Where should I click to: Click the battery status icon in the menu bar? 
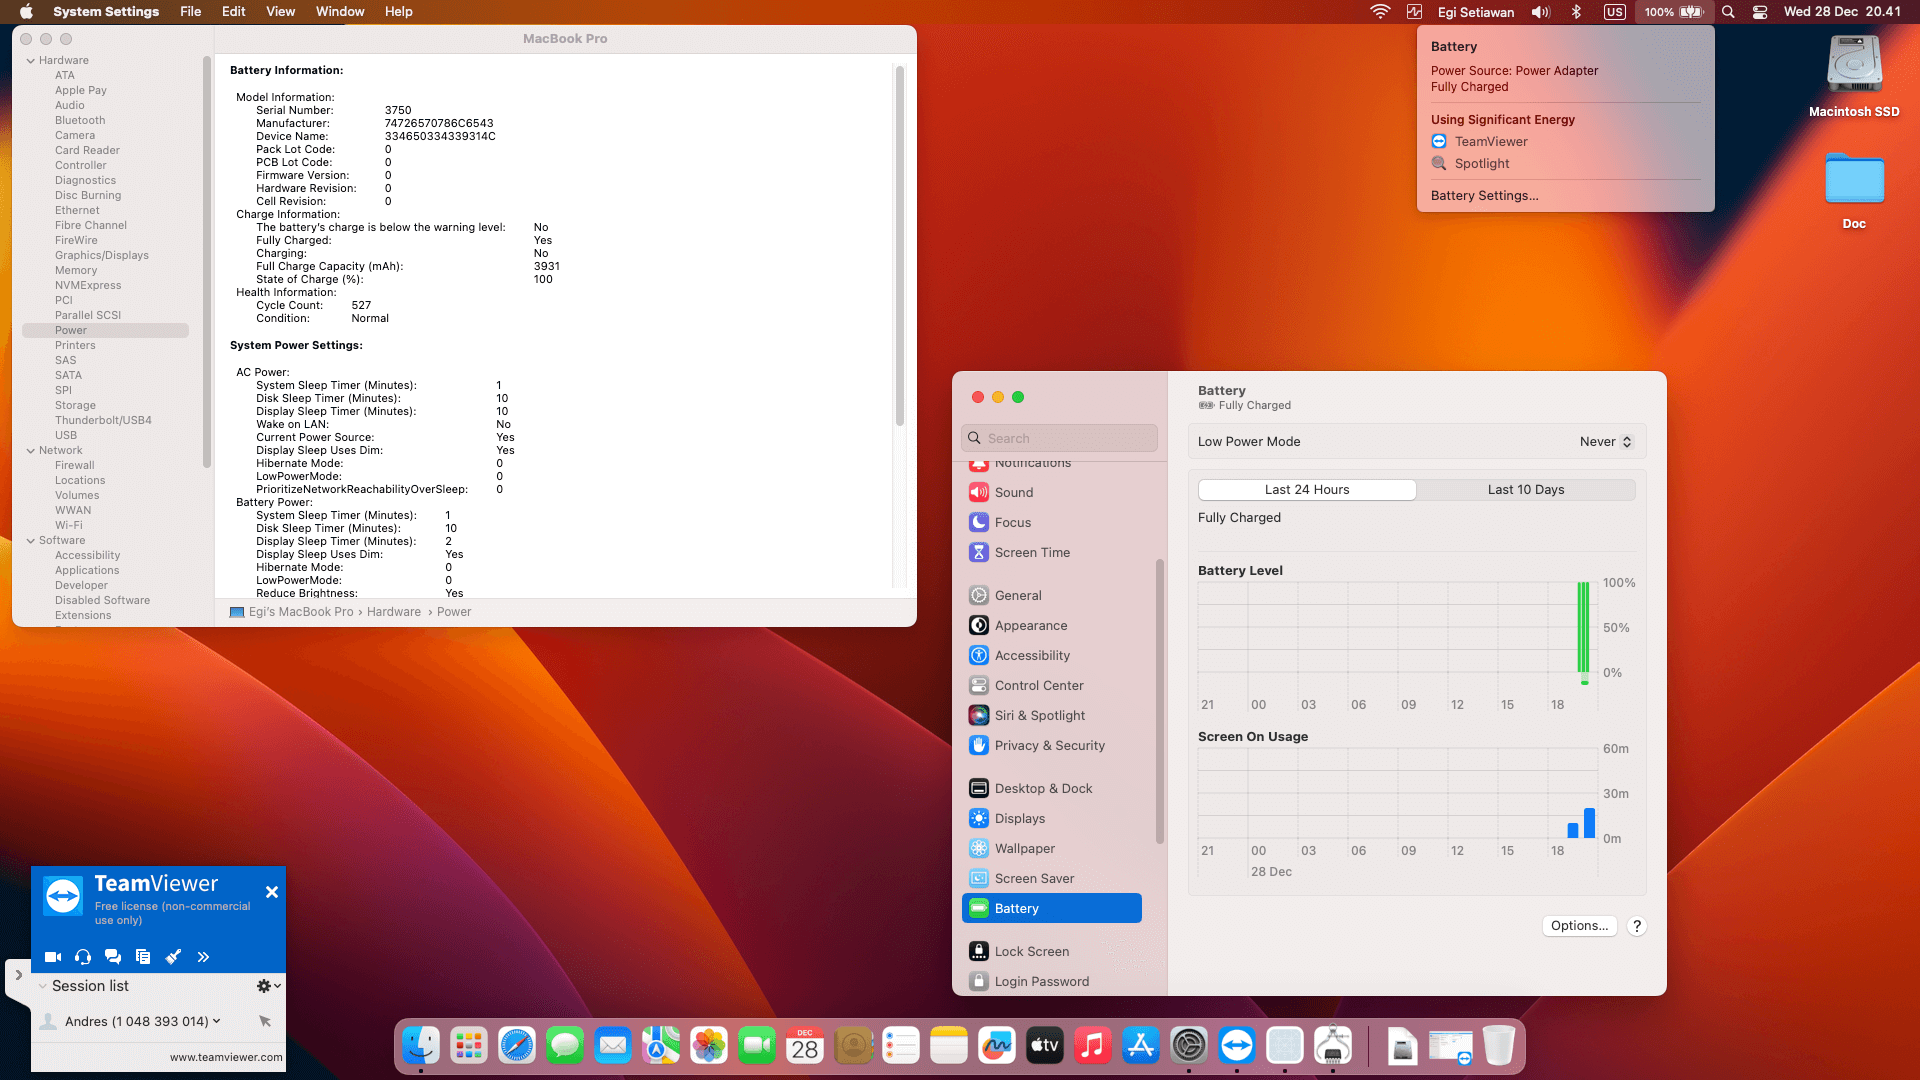[1691, 12]
